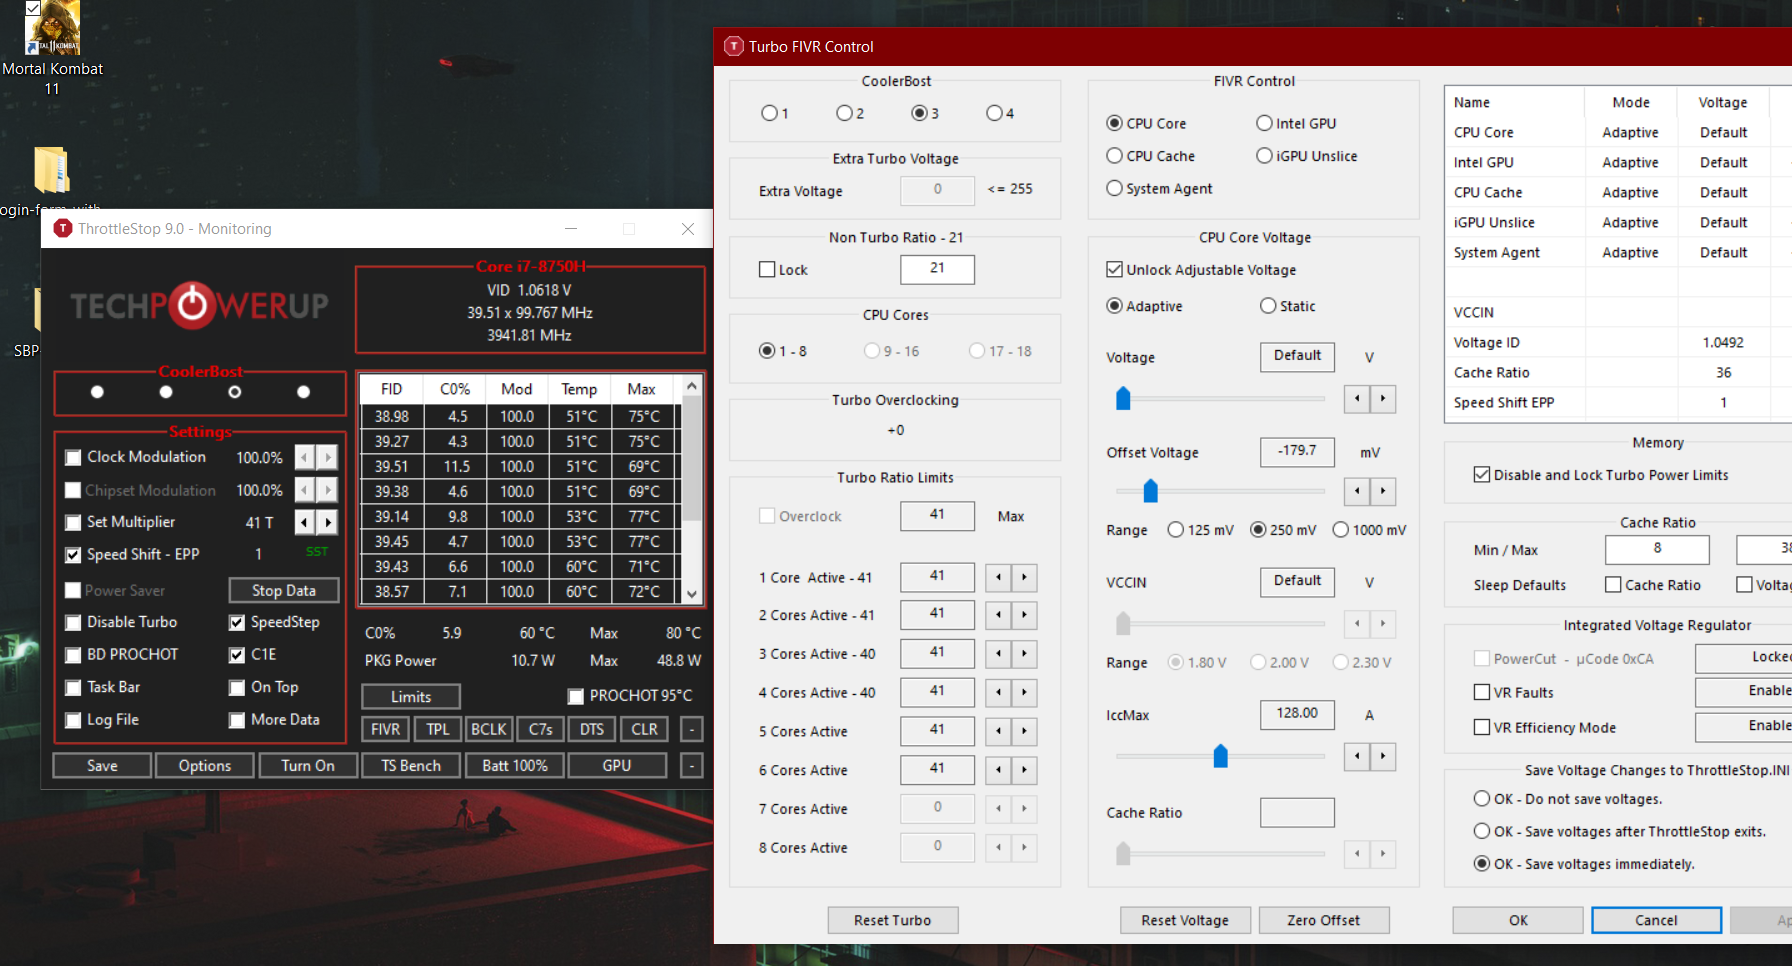Open the Mortal Kombat 11 desktop shortcut
1792x966 pixels.
point(52,50)
